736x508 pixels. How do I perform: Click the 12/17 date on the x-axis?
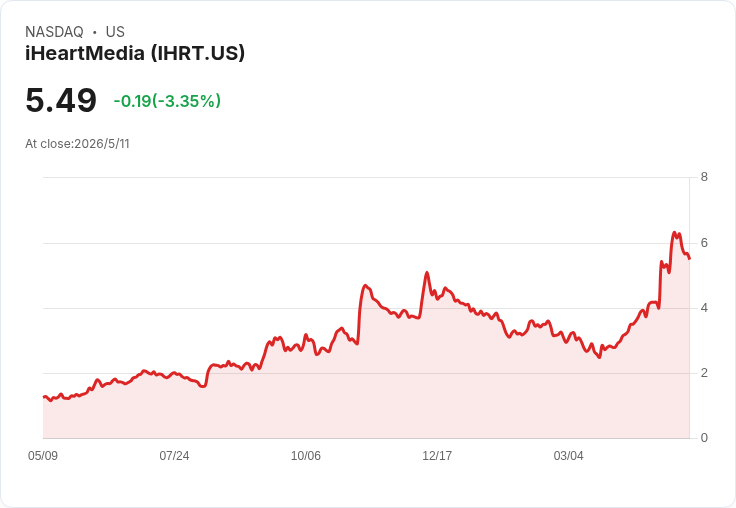click(437, 456)
